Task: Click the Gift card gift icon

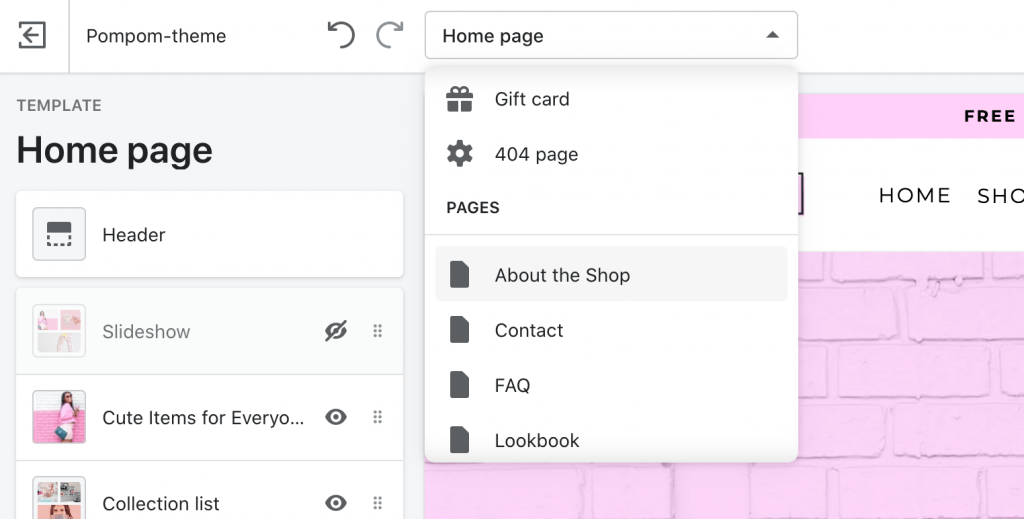Action: click(x=460, y=99)
